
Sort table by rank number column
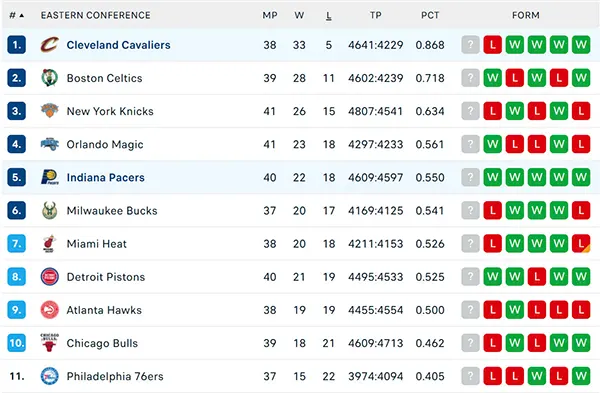pyautogui.click(x=16, y=15)
